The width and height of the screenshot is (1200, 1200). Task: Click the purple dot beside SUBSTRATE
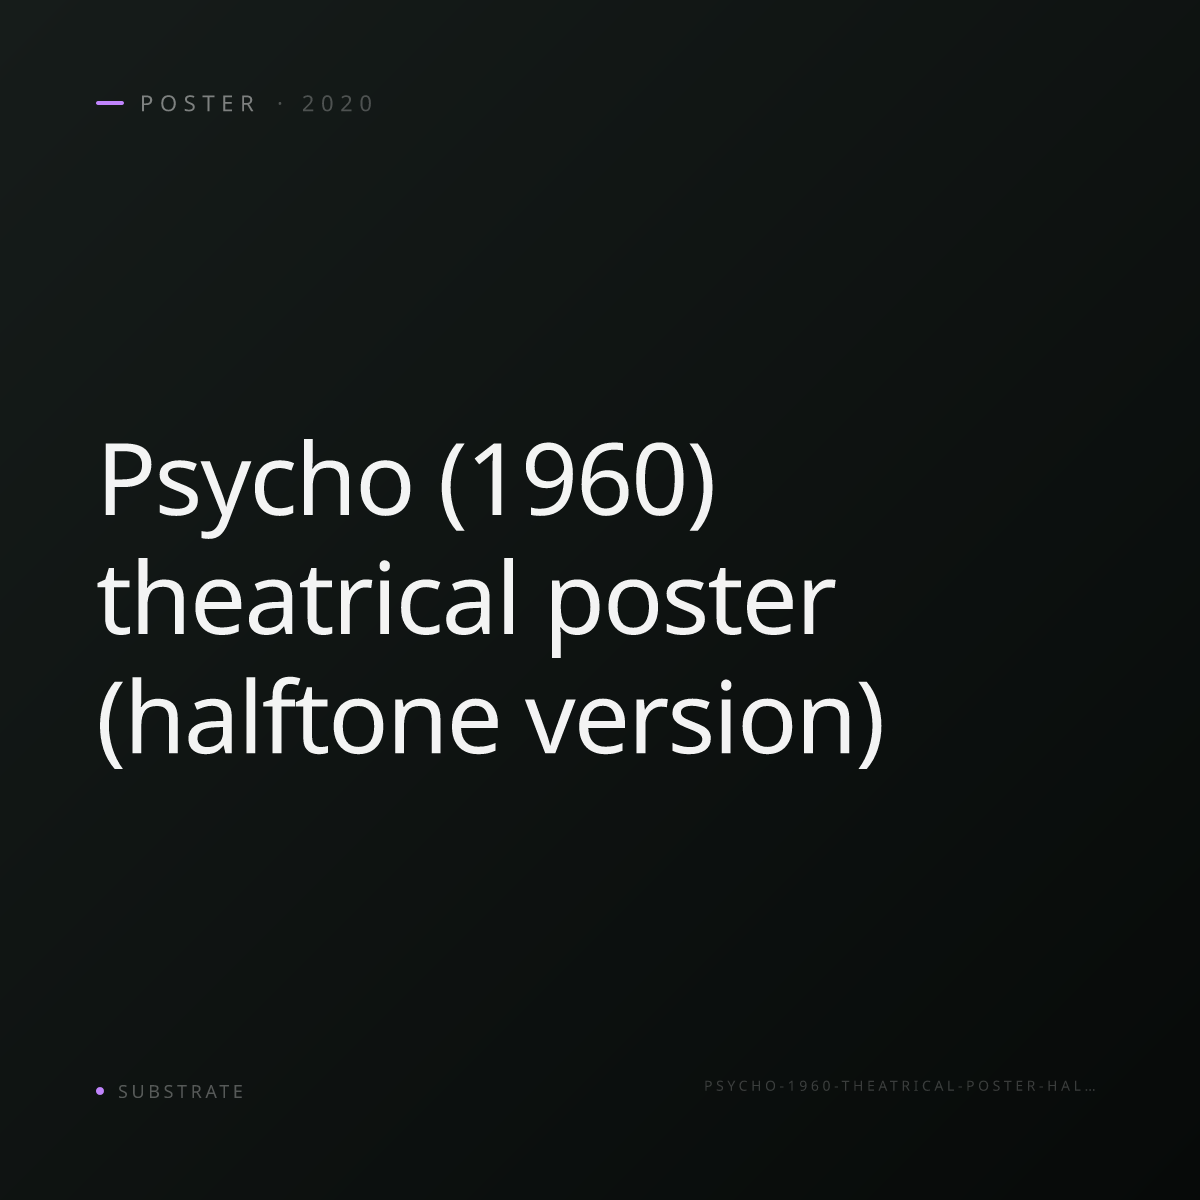click(x=100, y=1091)
